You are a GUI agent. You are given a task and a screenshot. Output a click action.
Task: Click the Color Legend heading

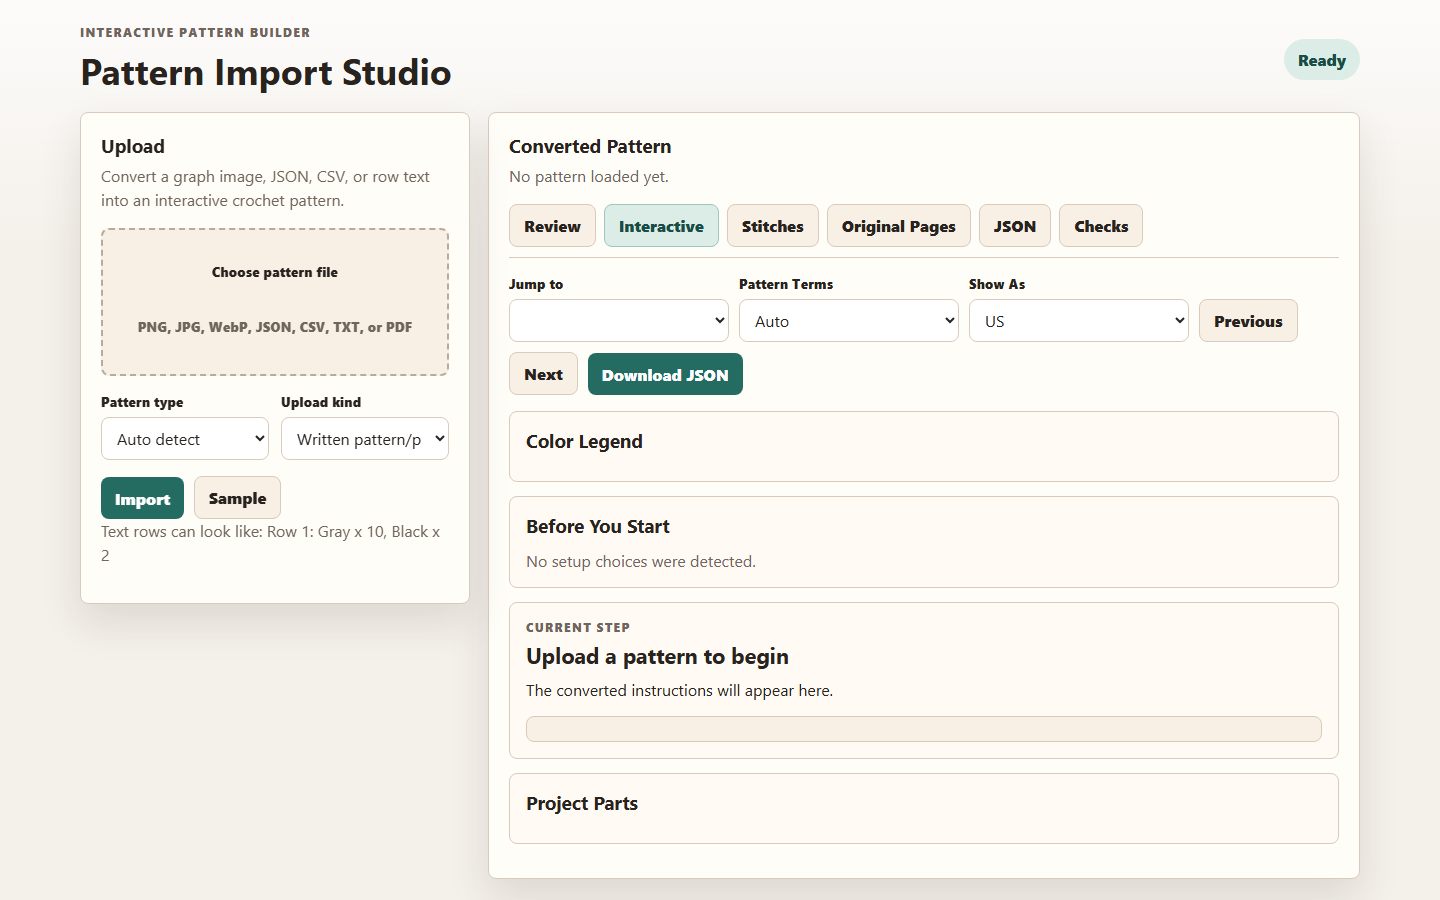[584, 442]
